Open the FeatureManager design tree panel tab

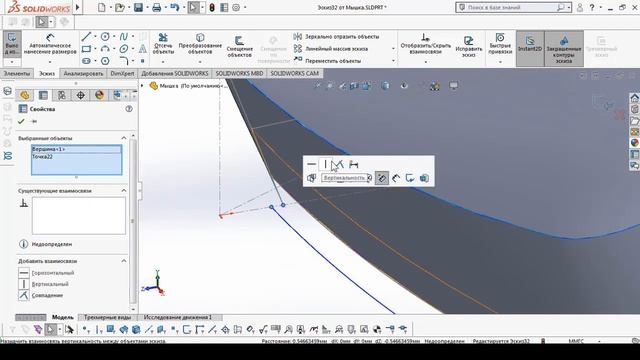24,95
